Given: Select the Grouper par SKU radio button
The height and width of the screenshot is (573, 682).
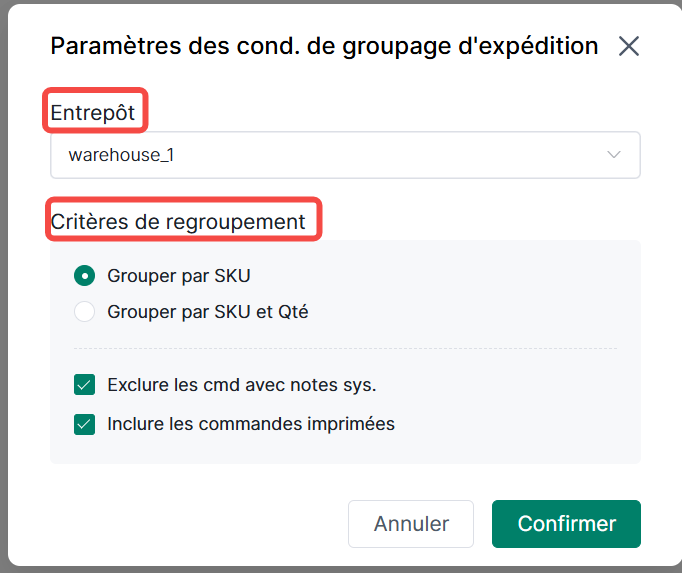Looking at the screenshot, I should click(x=85, y=275).
